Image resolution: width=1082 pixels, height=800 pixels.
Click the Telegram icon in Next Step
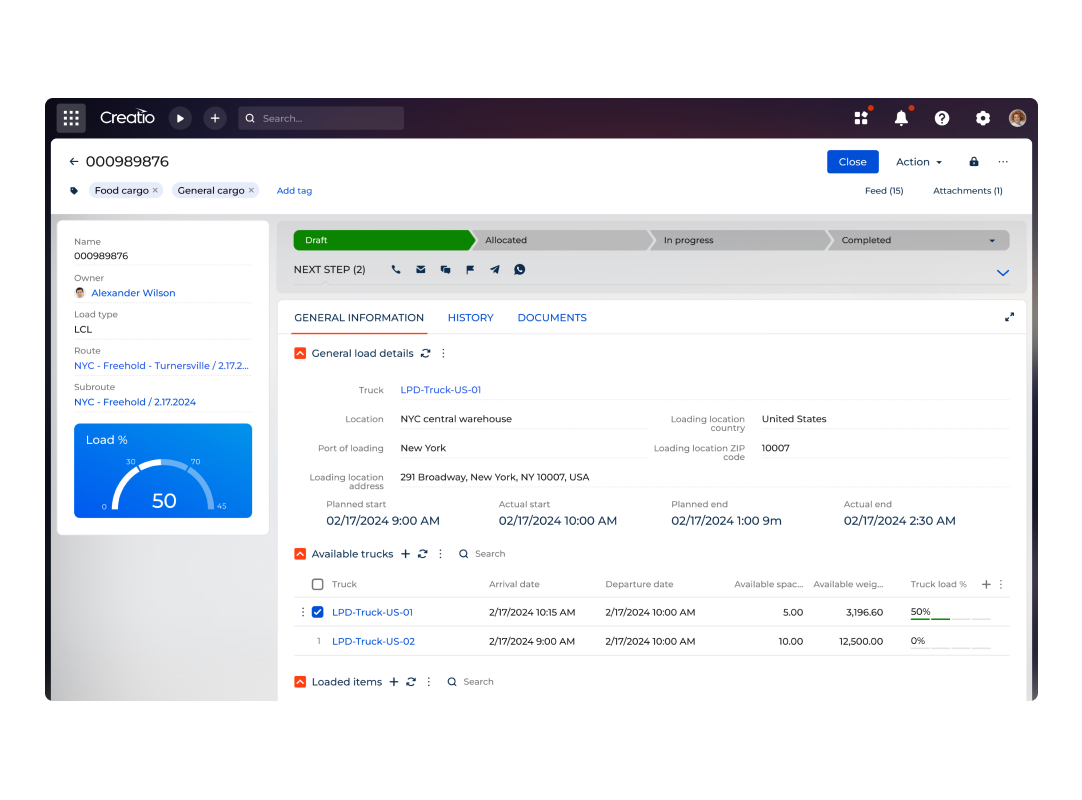[495, 270]
